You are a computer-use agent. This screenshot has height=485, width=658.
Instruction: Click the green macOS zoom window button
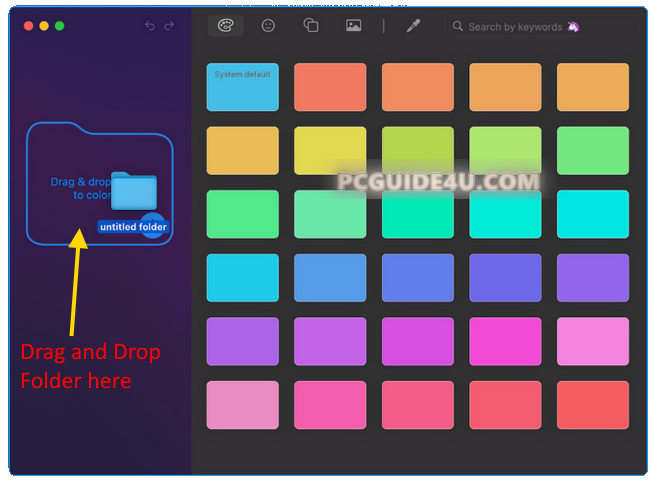point(60,26)
